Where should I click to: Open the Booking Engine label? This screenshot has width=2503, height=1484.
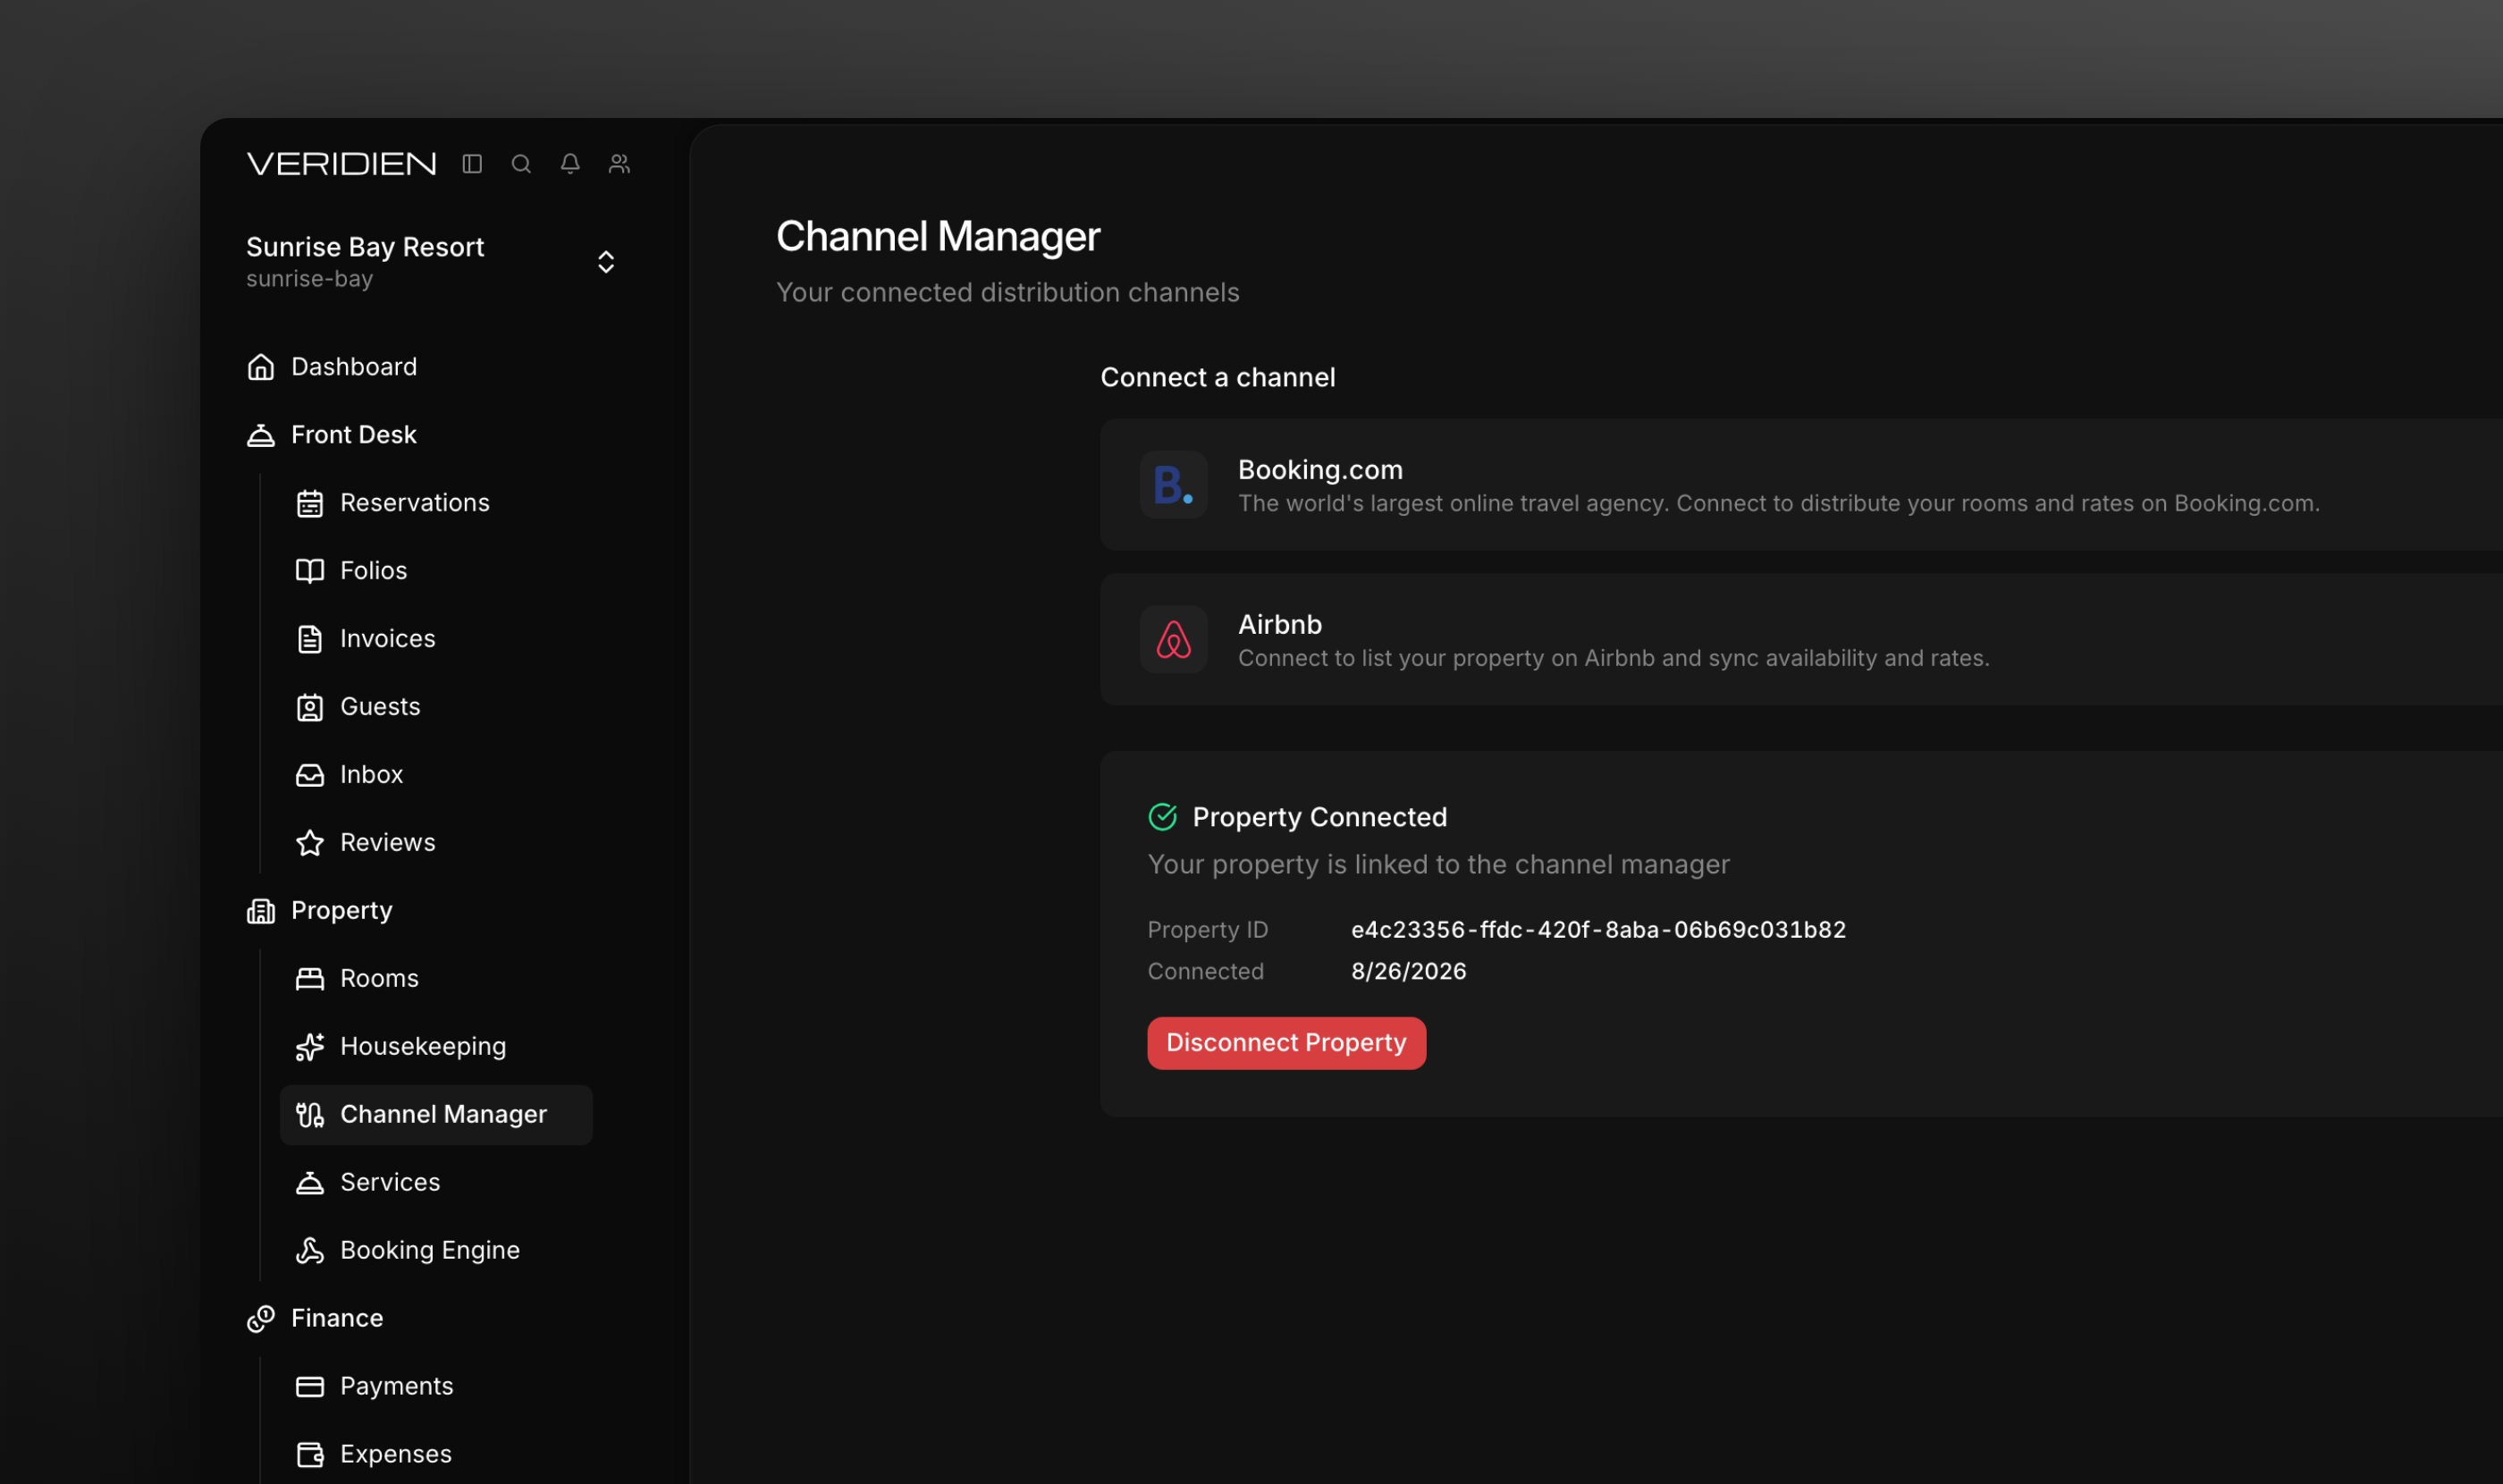point(430,1250)
